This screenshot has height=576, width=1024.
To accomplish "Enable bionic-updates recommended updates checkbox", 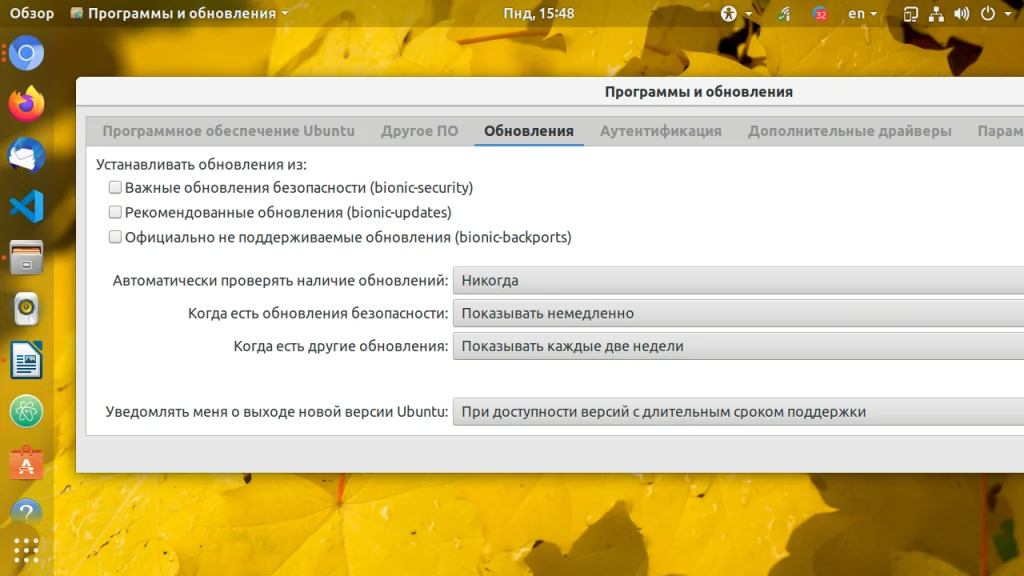I will (115, 212).
